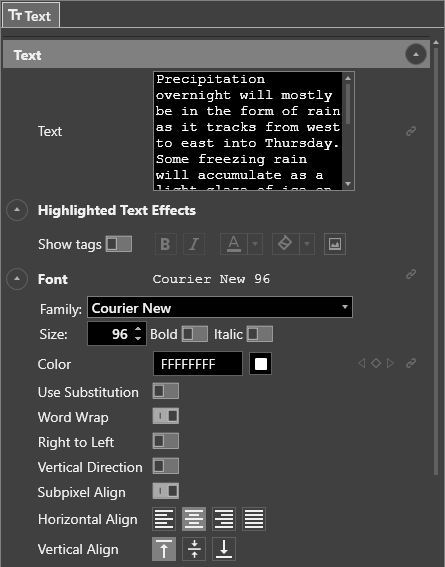Click the insert image icon in text effects
Image resolution: width=445 pixels, height=567 pixels.
coord(335,244)
